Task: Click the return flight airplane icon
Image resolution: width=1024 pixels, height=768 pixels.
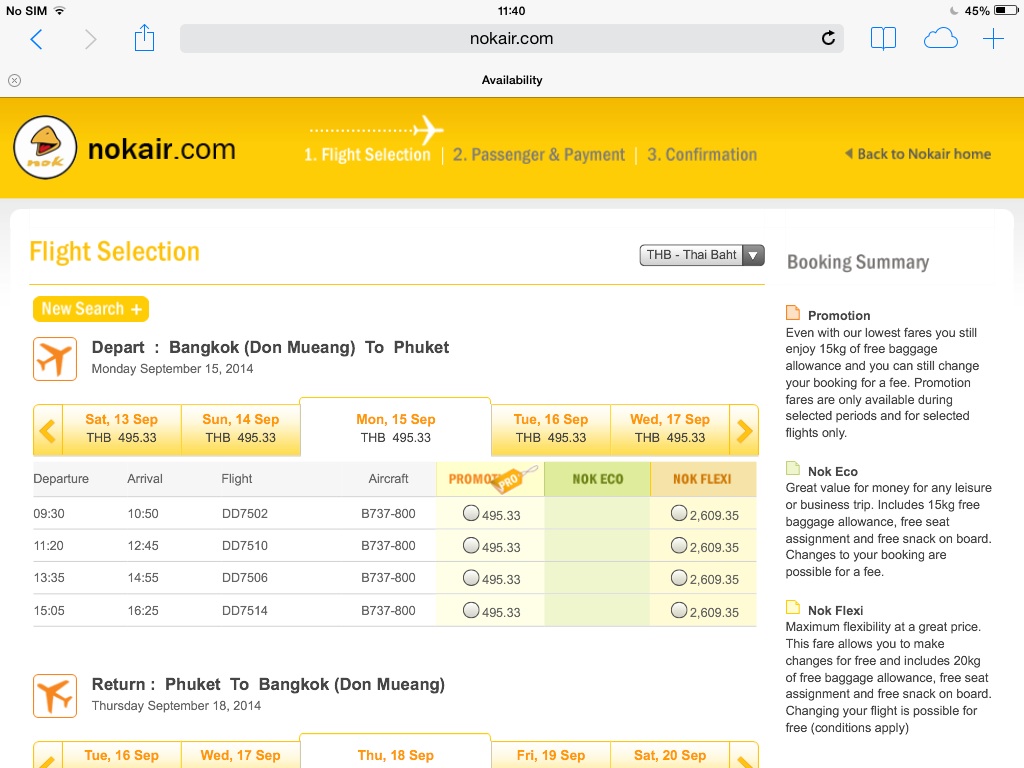Action: pyautogui.click(x=55, y=696)
